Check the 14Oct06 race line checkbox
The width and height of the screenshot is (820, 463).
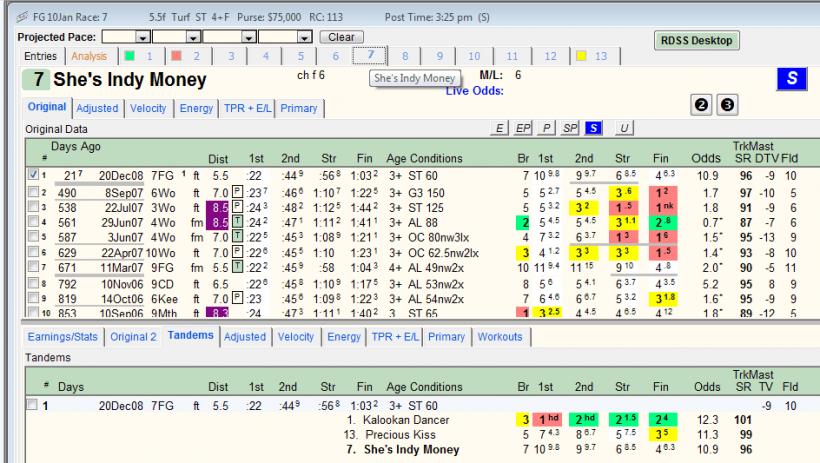click(x=33, y=298)
